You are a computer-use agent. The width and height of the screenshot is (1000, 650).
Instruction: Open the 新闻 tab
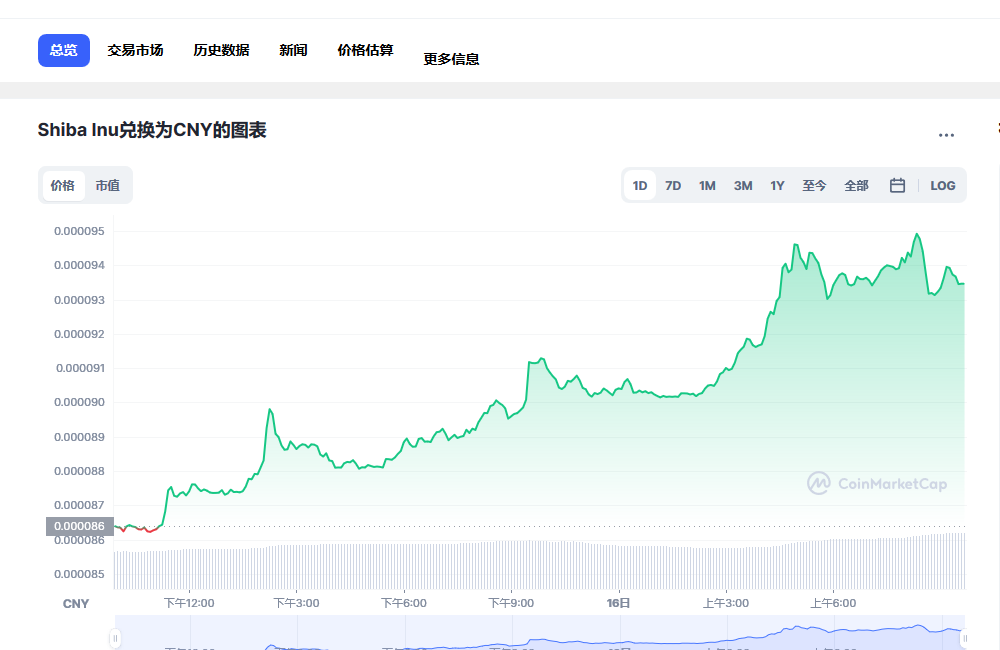click(293, 50)
